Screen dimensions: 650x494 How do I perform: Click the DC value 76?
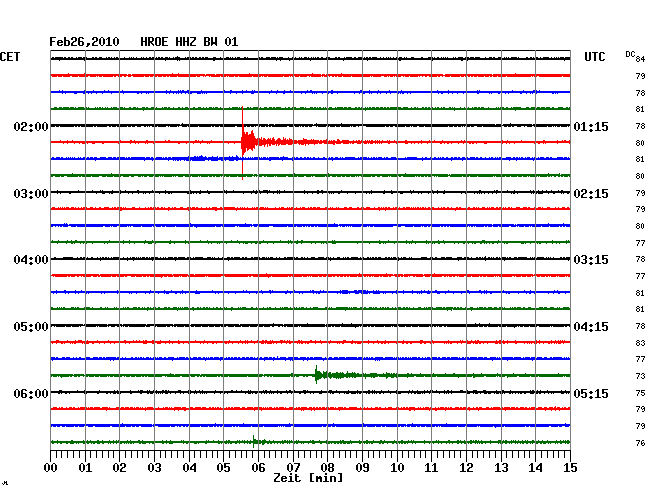coord(640,443)
